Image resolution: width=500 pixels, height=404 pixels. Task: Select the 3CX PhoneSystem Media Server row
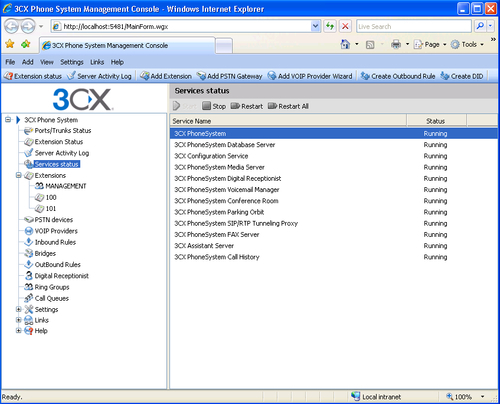[334, 167]
